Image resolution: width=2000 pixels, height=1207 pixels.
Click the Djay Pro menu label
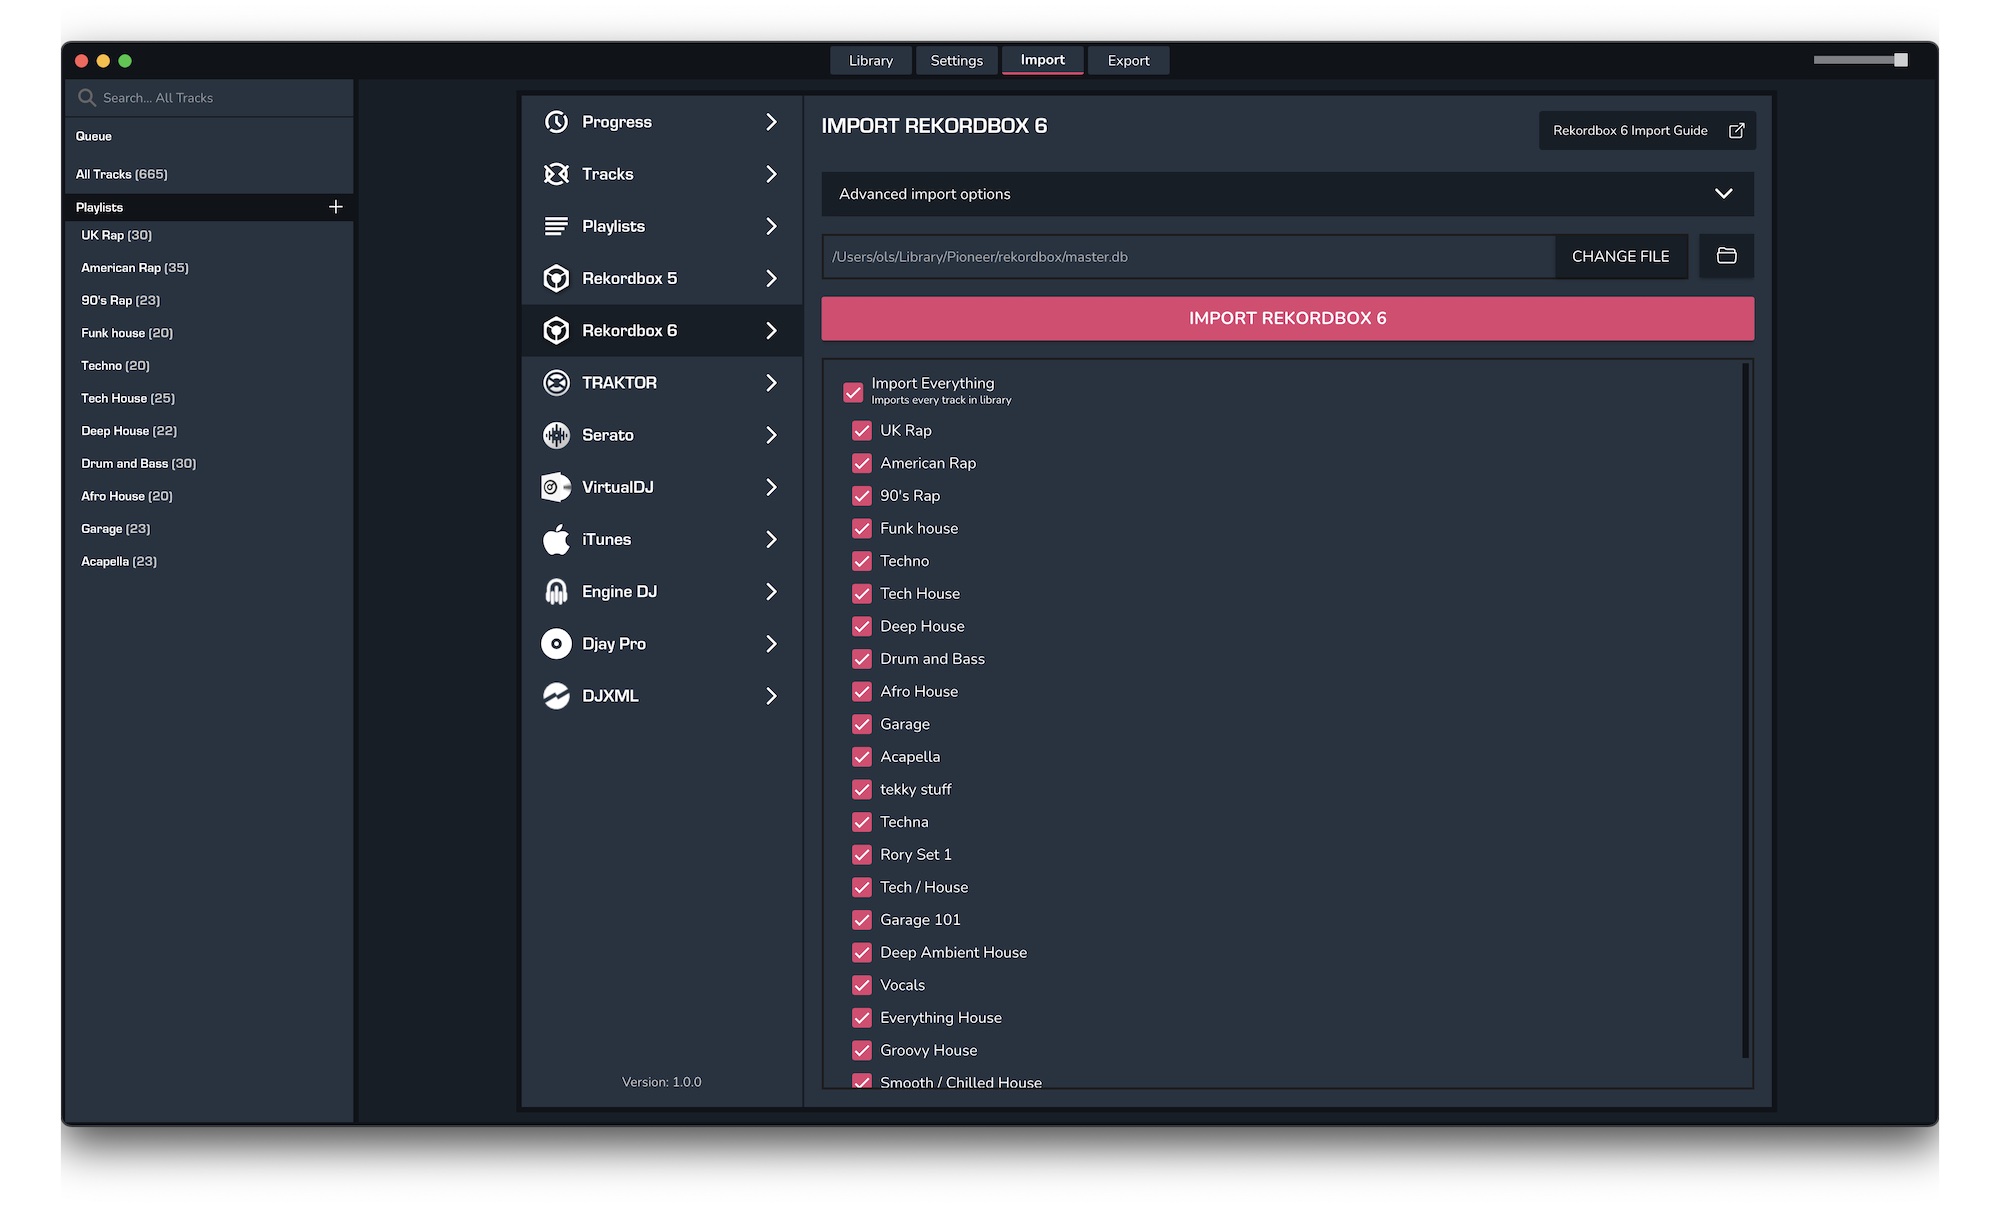[614, 644]
